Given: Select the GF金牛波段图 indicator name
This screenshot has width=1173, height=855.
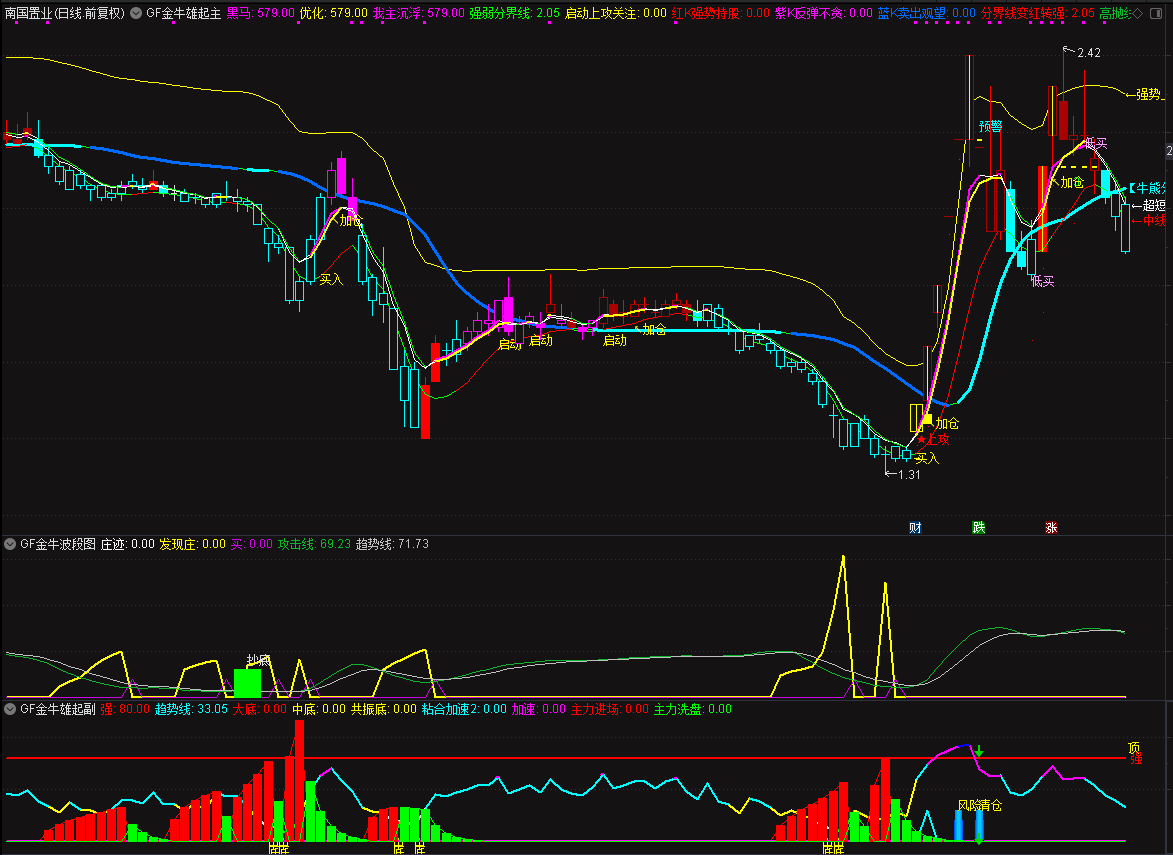Looking at the screenshot, I should tap(58, 544).
